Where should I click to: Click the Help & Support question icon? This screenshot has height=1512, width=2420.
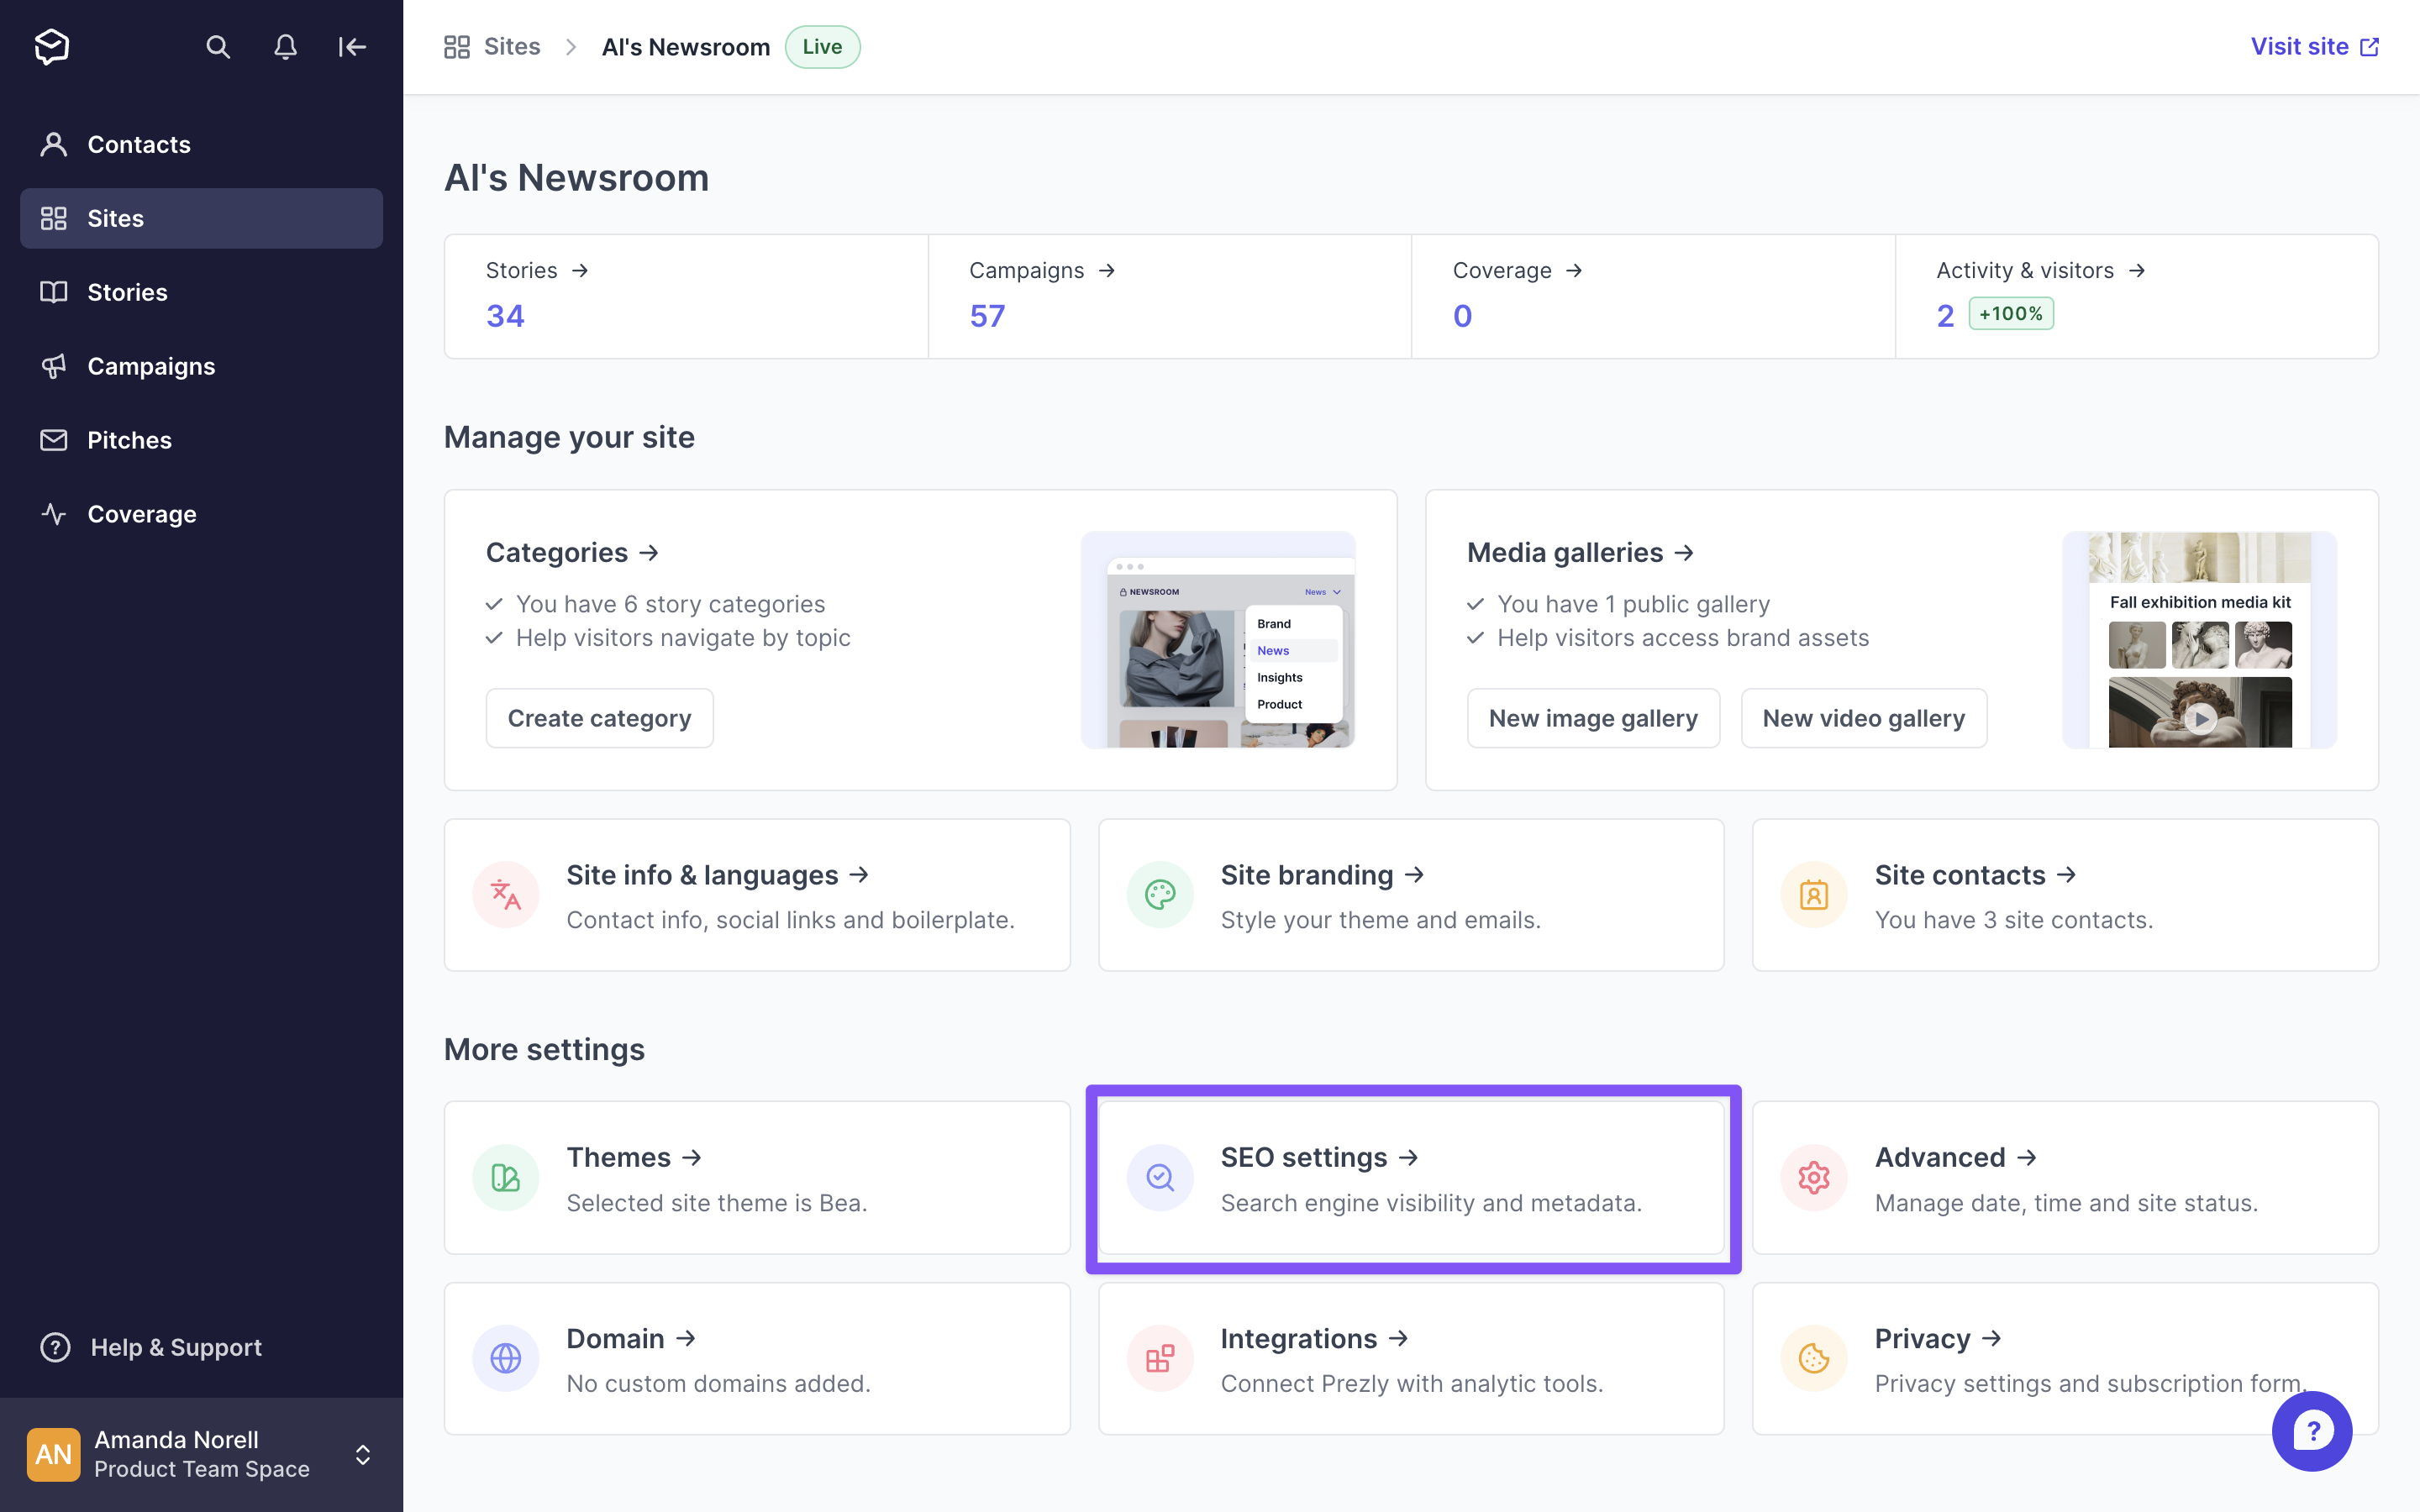(x=55, y=1347)
